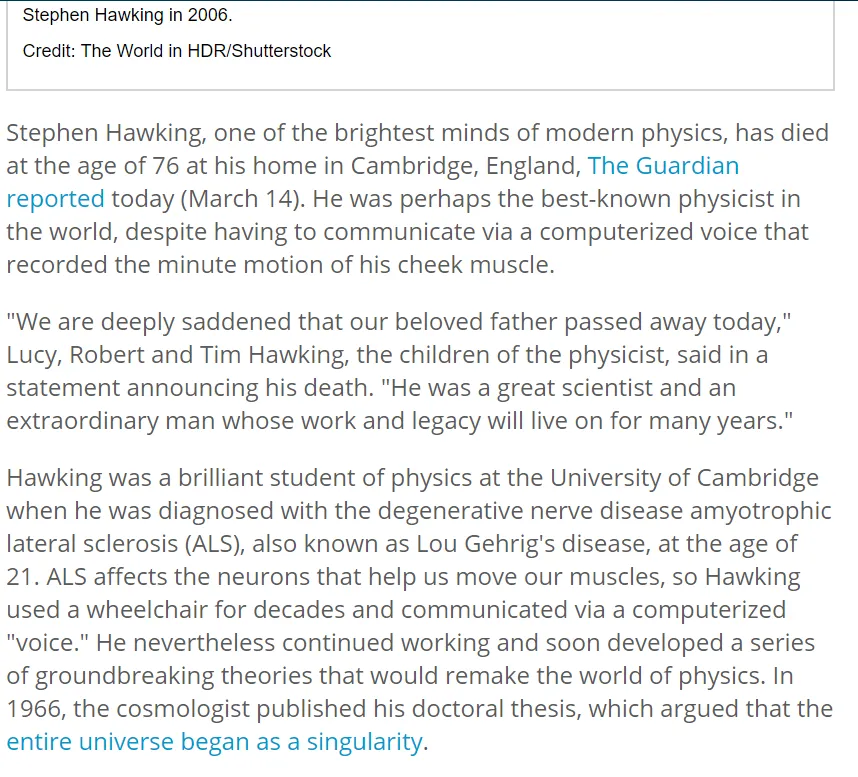Click the text "University of Cambridge"
Screen dimensions: 858x777
[x=684, y=478]
